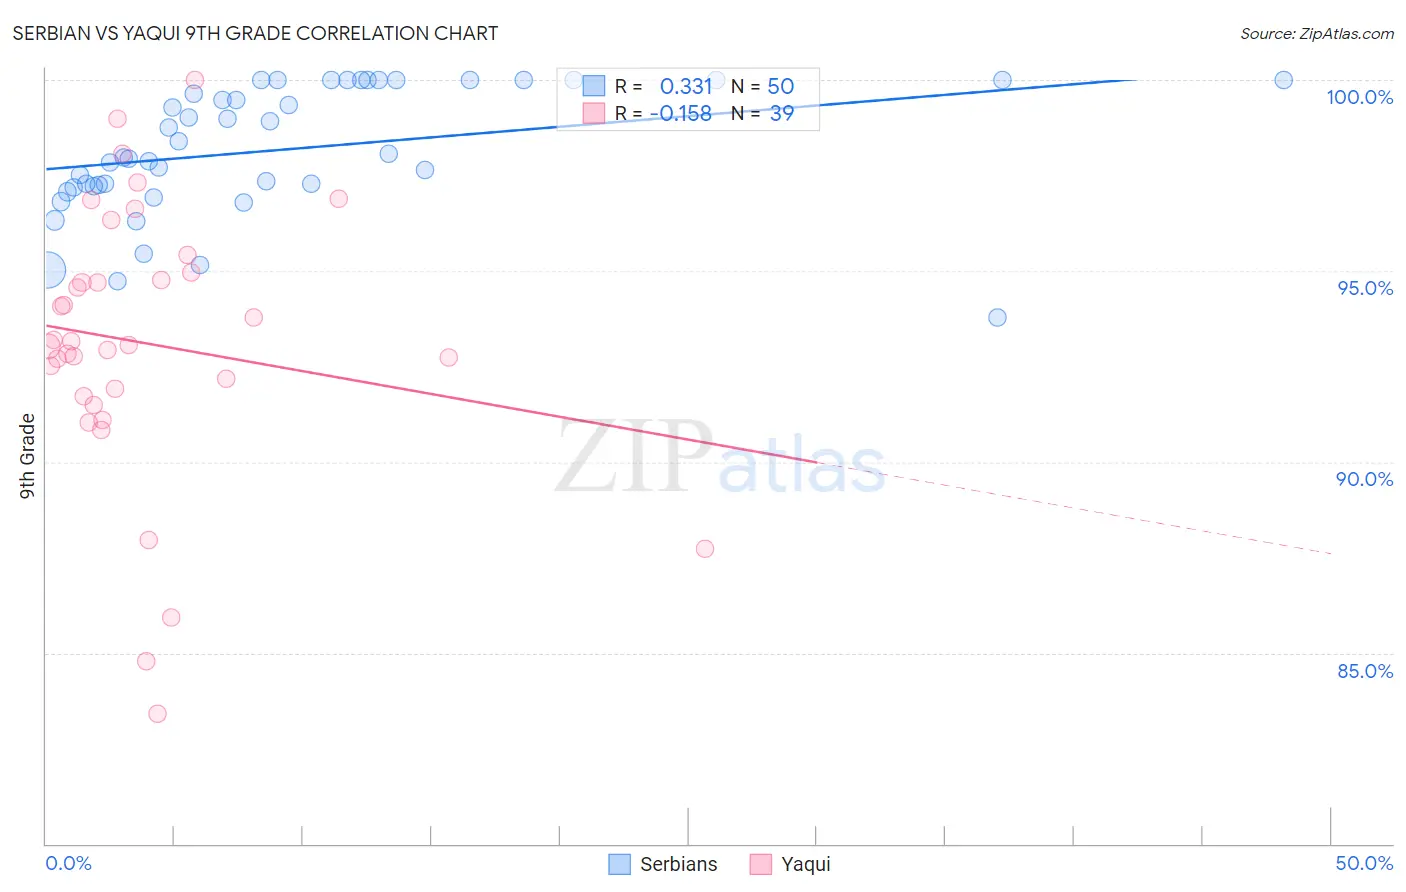The height and width of the screenshot is (892, 1406).
Task: Click the pink R = -0.158 swatch
Action: 594,113
